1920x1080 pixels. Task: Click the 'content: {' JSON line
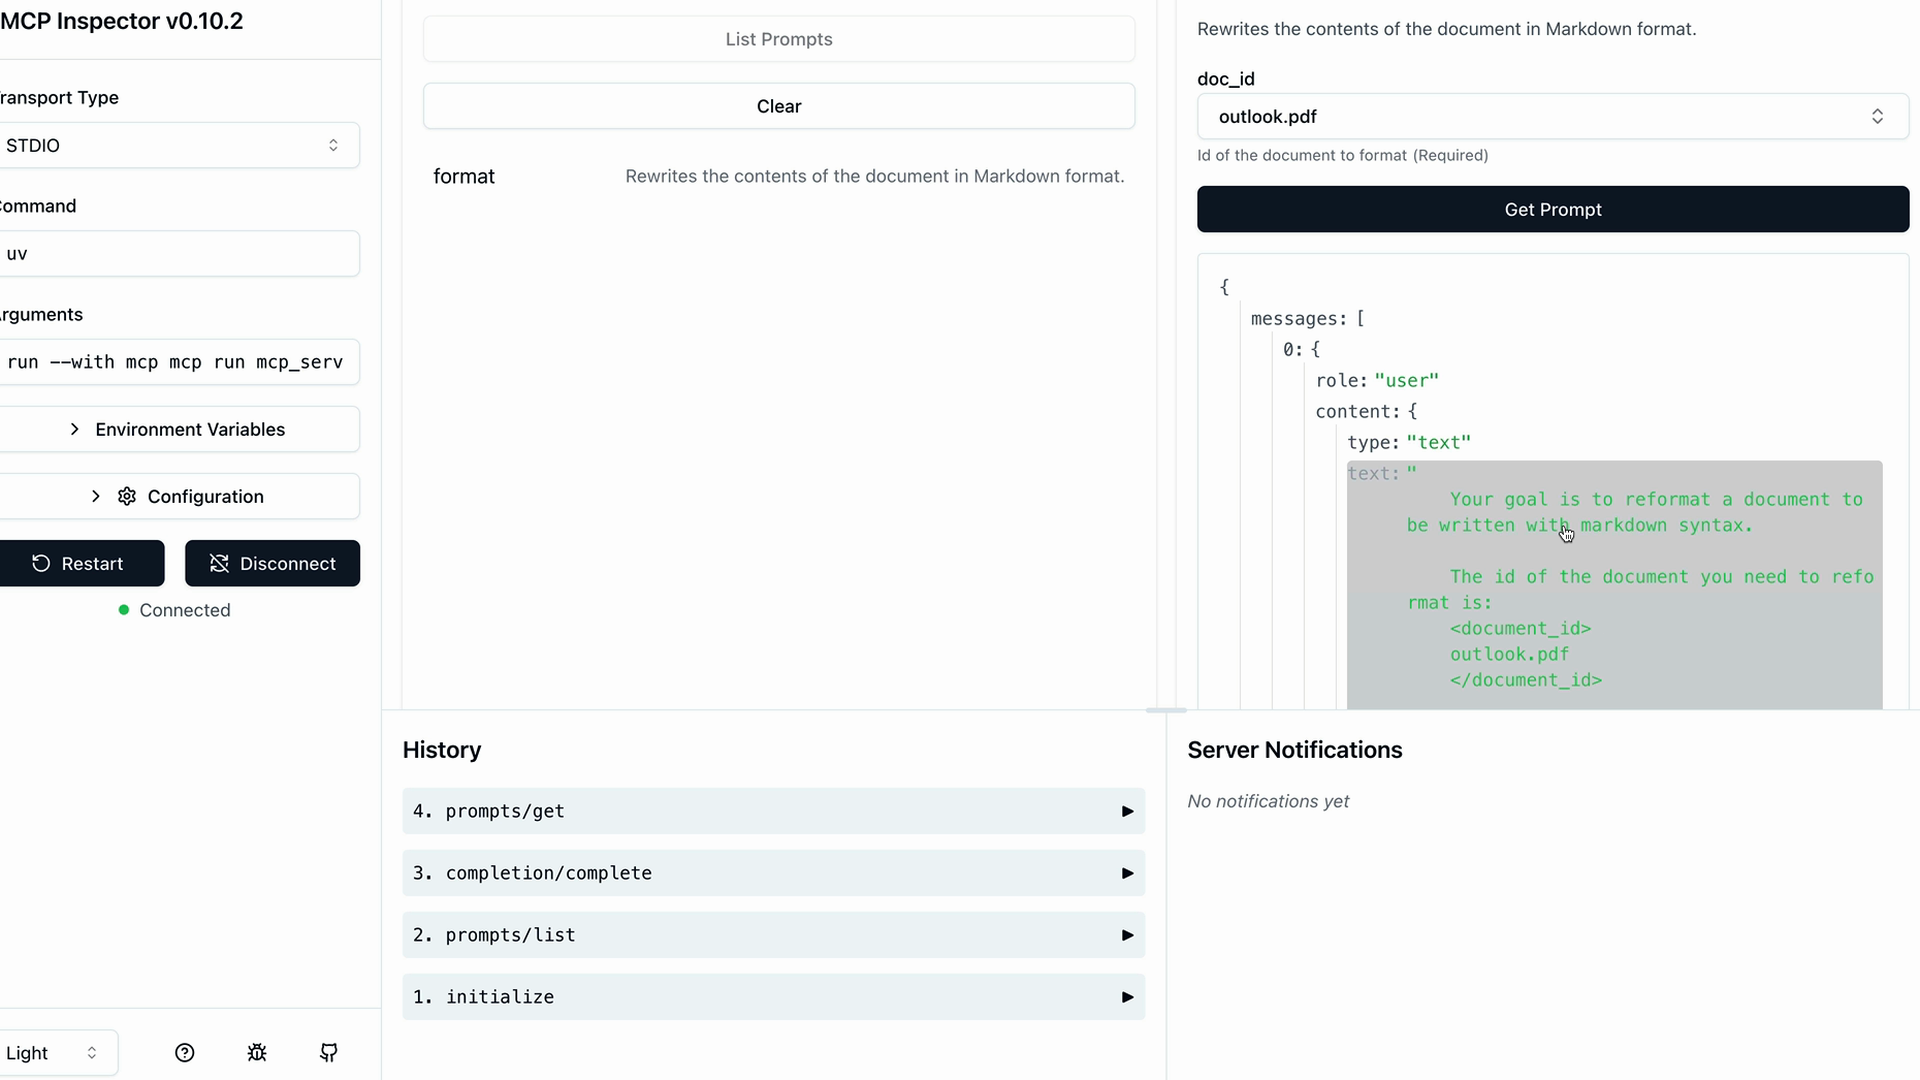click(1366, 412)
